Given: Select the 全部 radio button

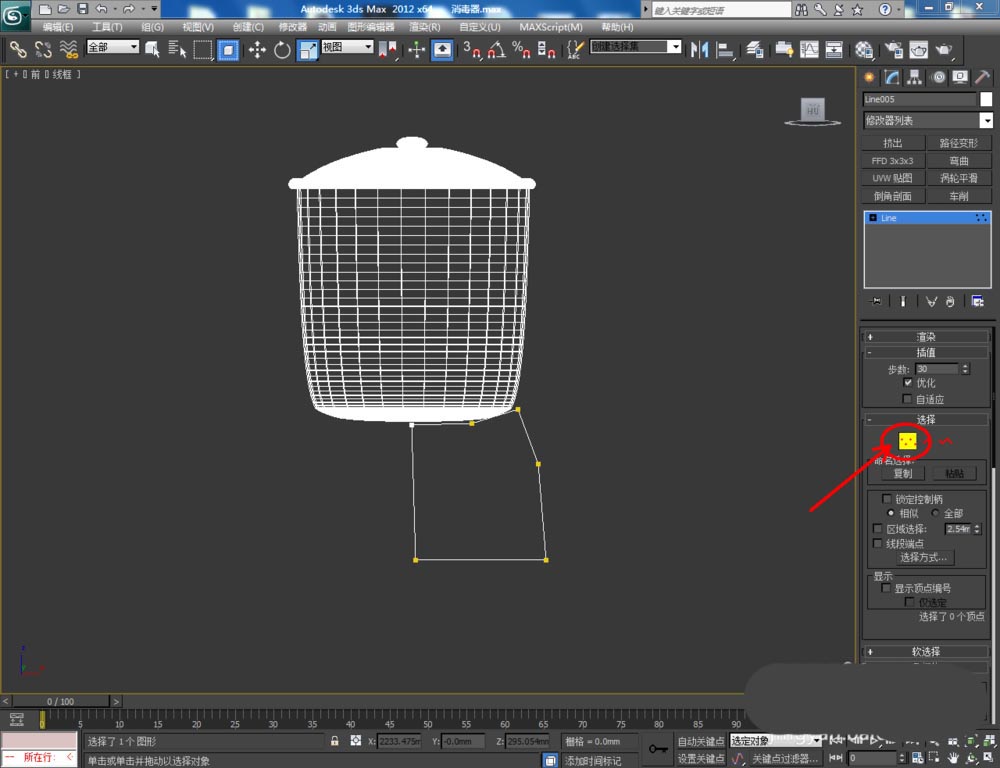Looking at the screenshot, I should pos(936,513).
